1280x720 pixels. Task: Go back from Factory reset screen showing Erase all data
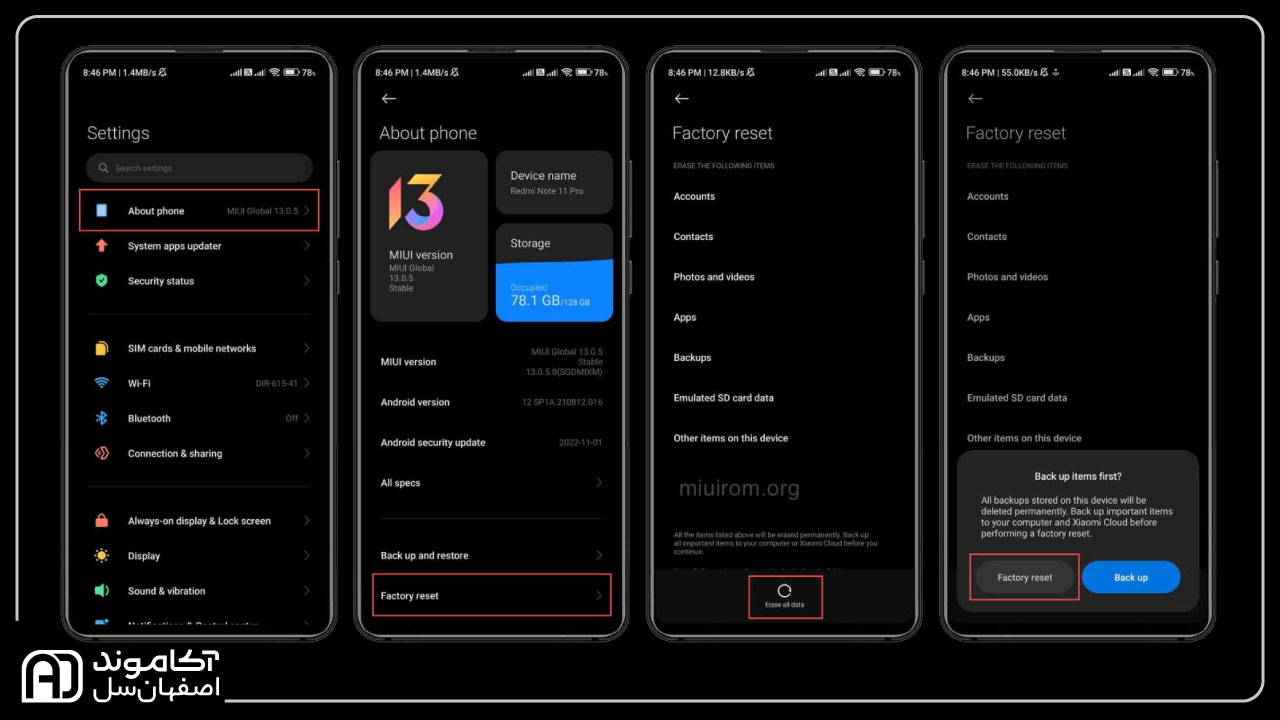(682, 99)
